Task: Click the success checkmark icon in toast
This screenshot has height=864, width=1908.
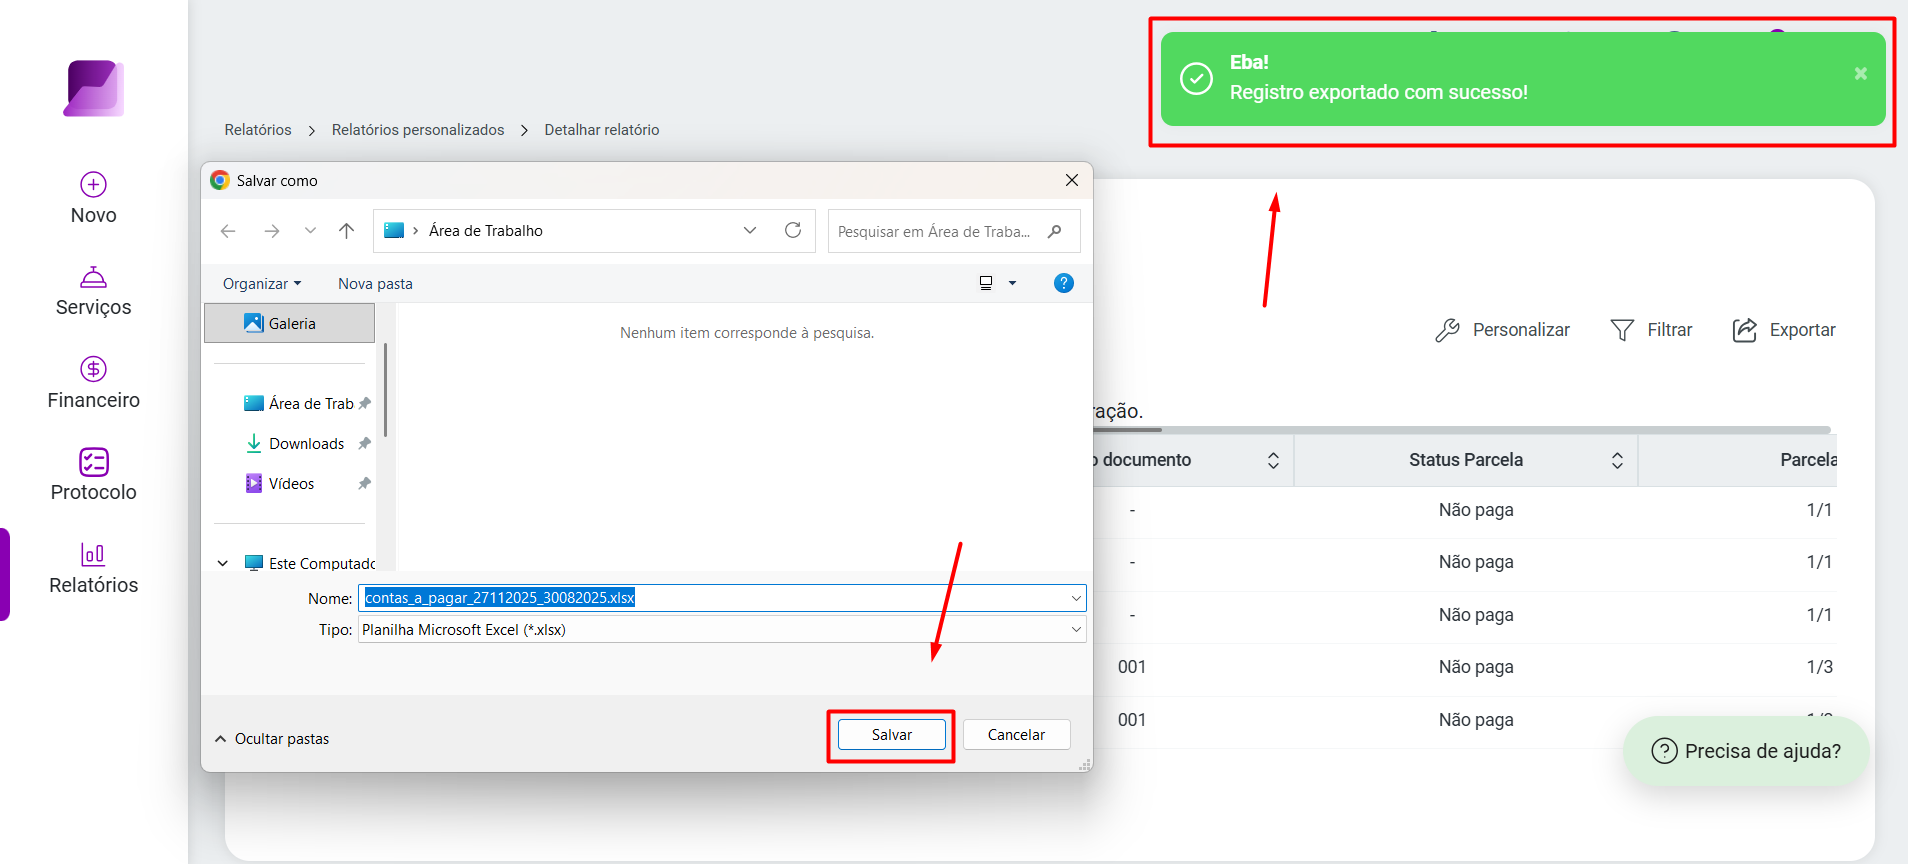Action: (1196, 78)
